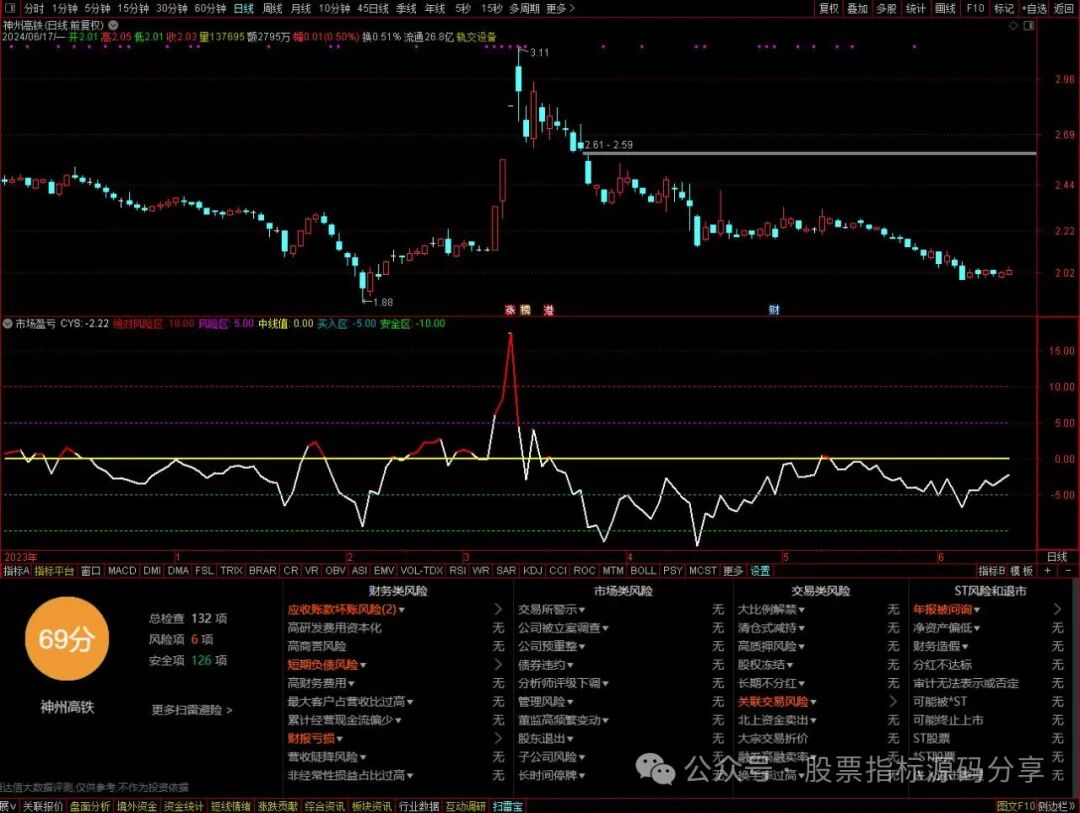Open the 扫雷宝 bottom tab
This screenshot has height=813, width=1080.
pyautogui.click(x=508, y=806)
